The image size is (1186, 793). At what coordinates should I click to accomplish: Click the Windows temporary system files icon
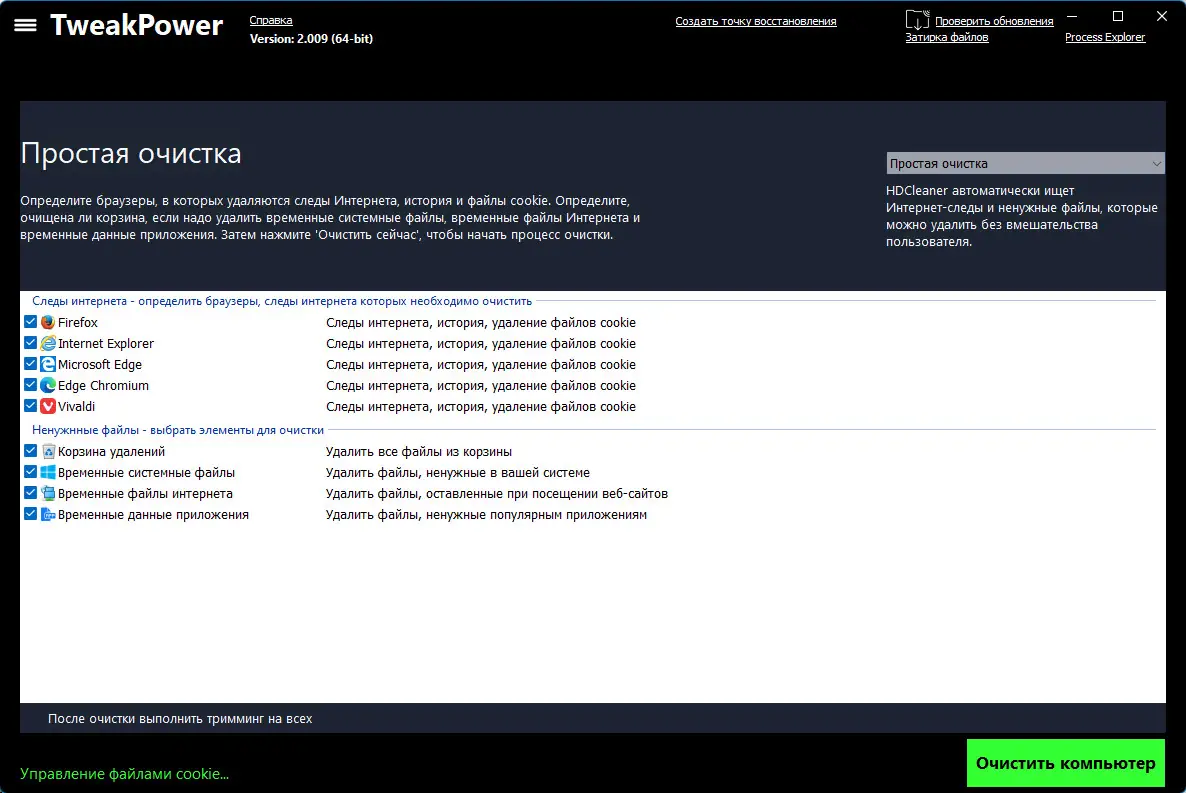pos(48,472)
